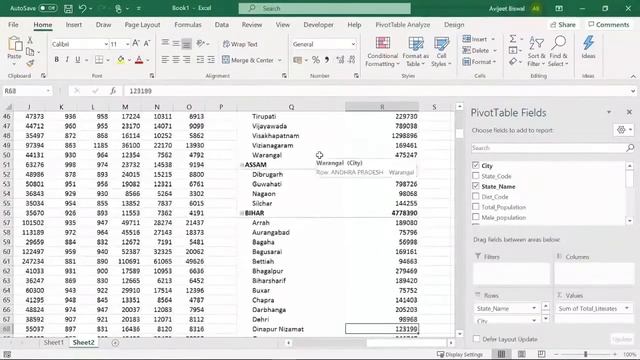Viewport: 640px width, 360px height.
Task: Open the PivotTable Analyze tab
Action: tap(402, 25)
